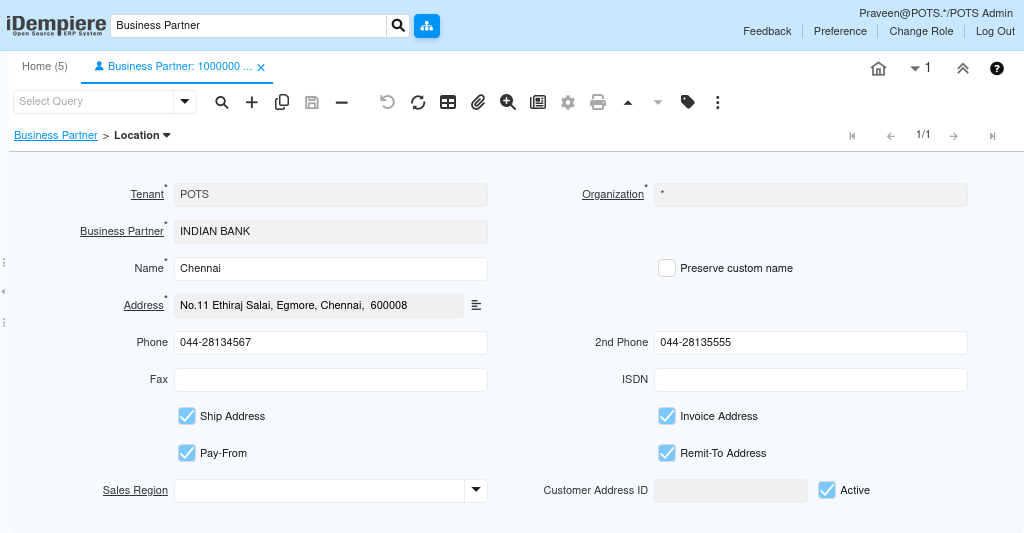Viewport: 1024px width, 533px height.
Task: Click the Zoom Across icon
Action: [x=507, y=103]
